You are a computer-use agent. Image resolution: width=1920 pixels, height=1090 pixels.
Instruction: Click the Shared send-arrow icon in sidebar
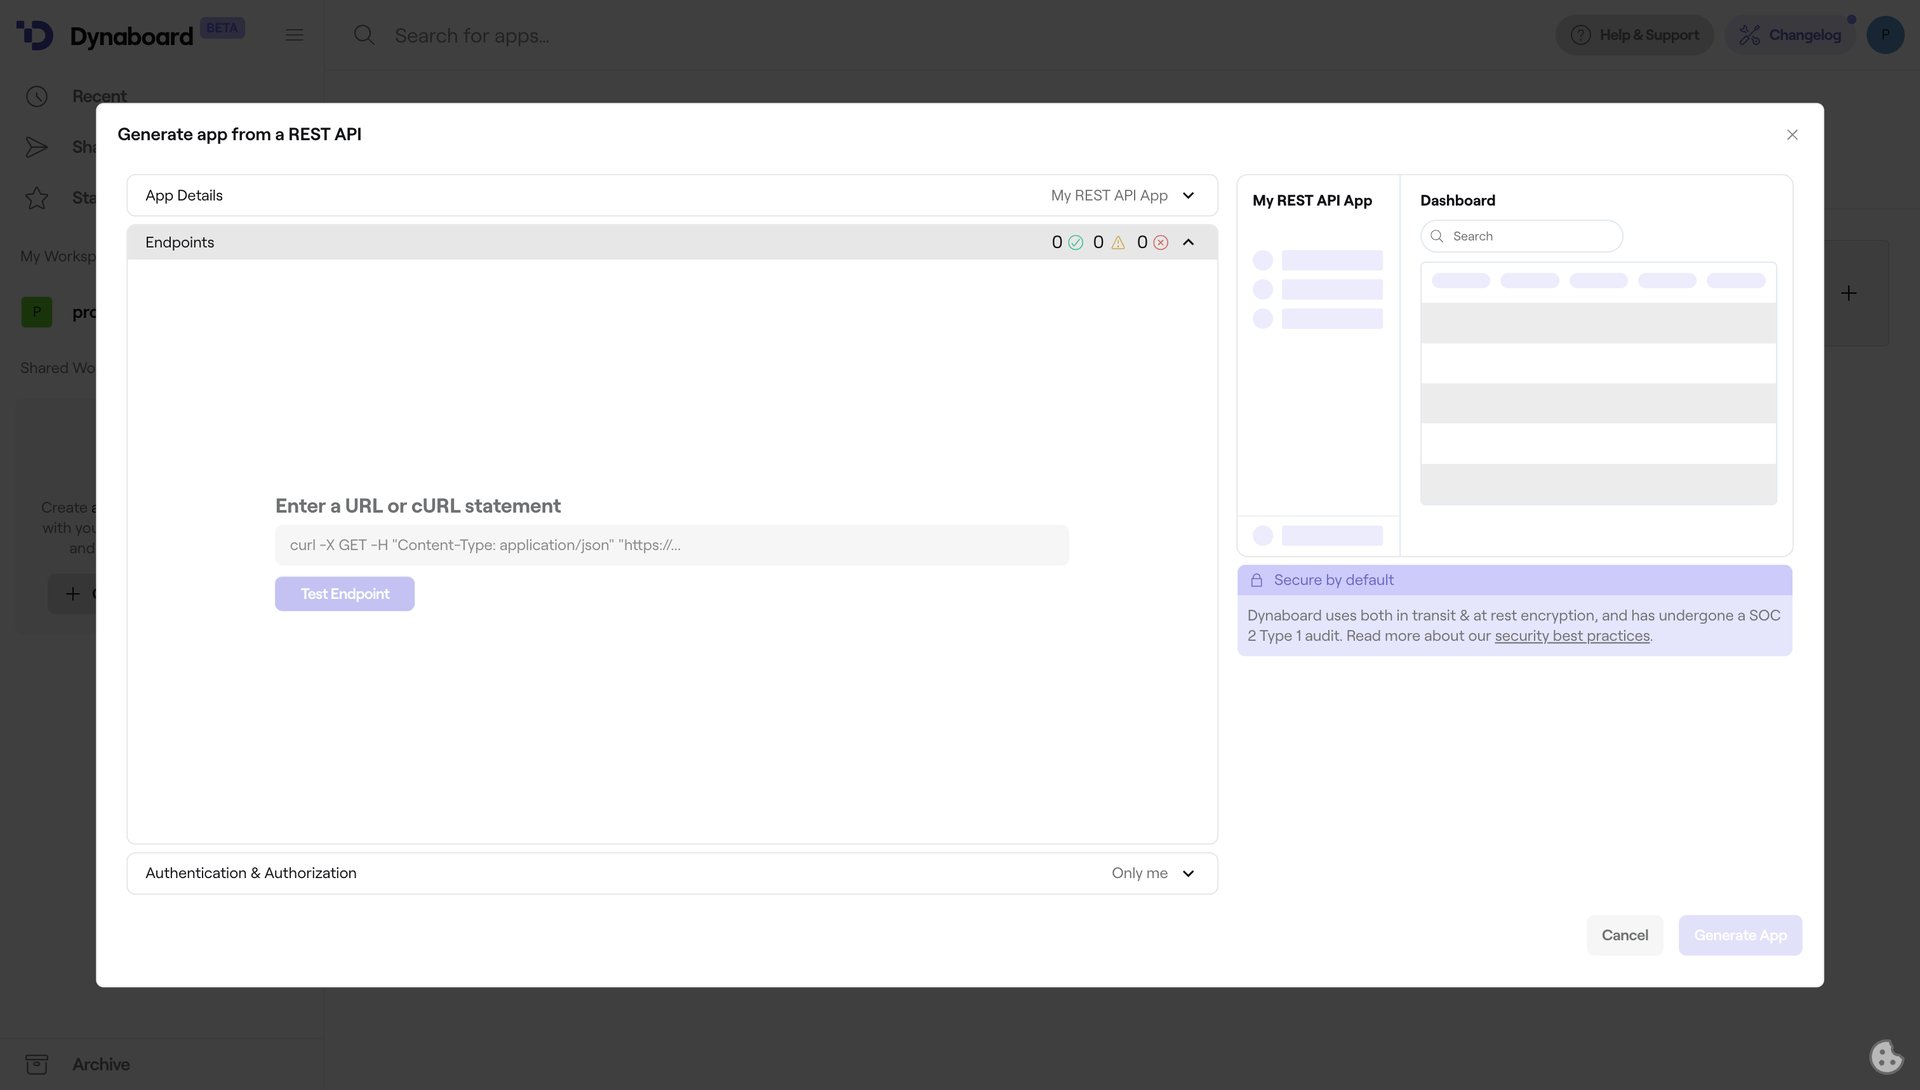pyautogui.click(x=37, y=147)
